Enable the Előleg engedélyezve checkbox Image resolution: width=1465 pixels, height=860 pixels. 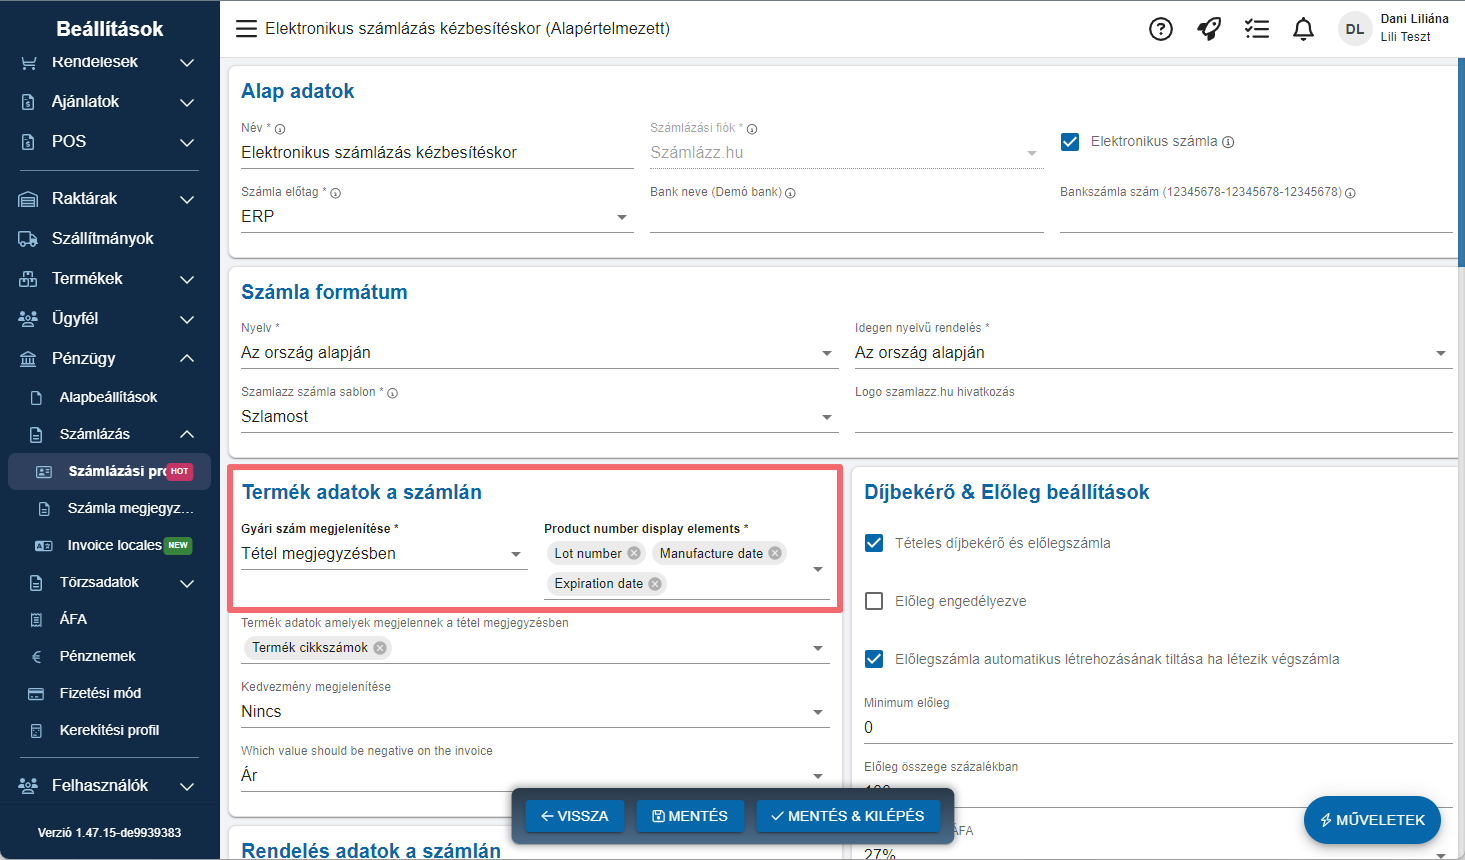(x=874, y=601)
